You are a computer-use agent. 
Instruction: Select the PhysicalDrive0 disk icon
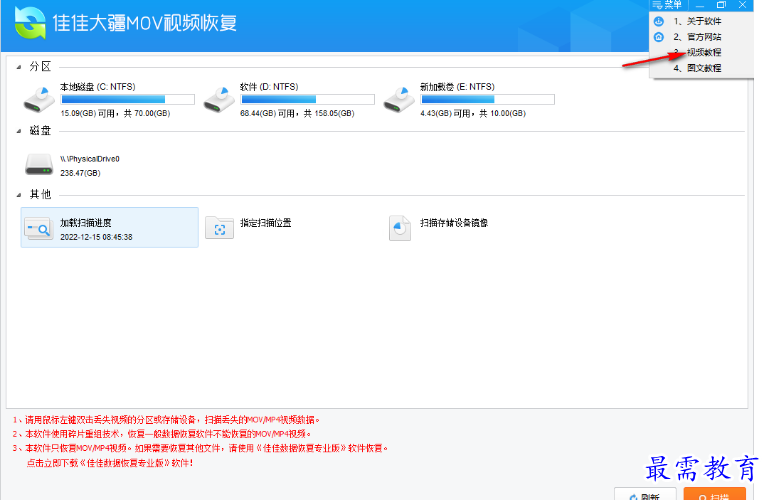point(39,165)
